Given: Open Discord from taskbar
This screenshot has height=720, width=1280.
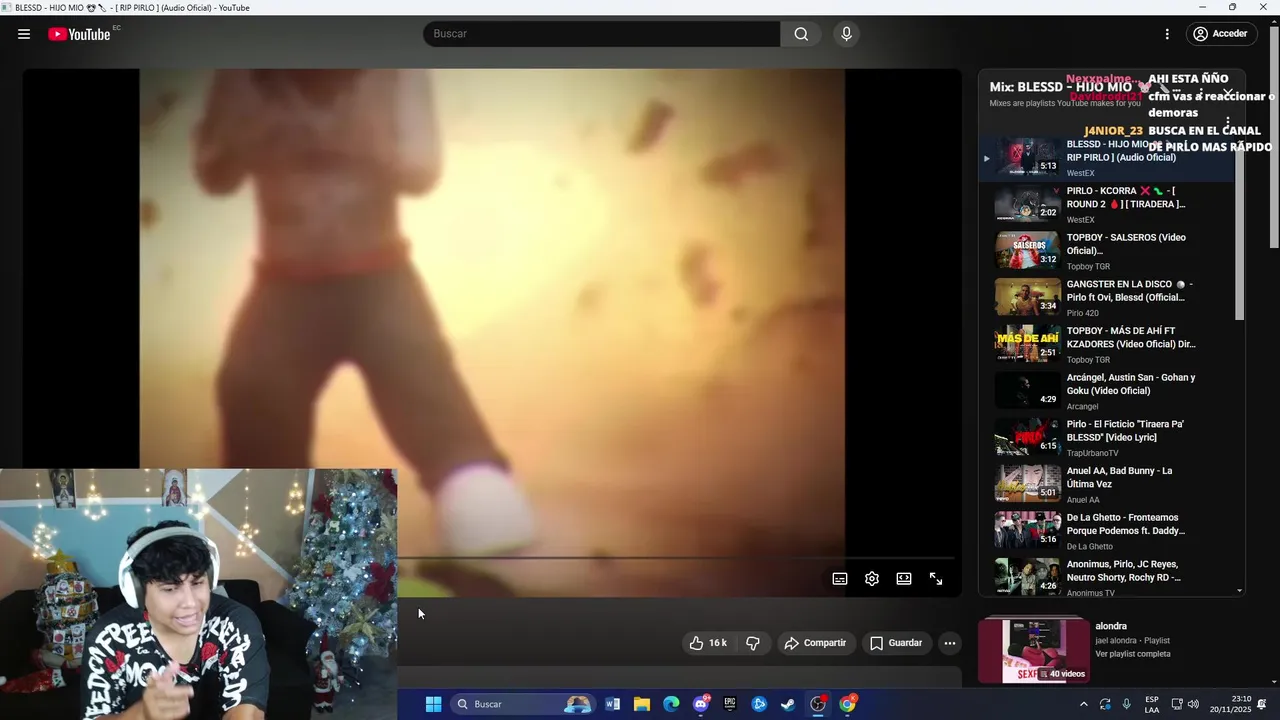Looking at the screenshot, I should click(x=701, y=704).
